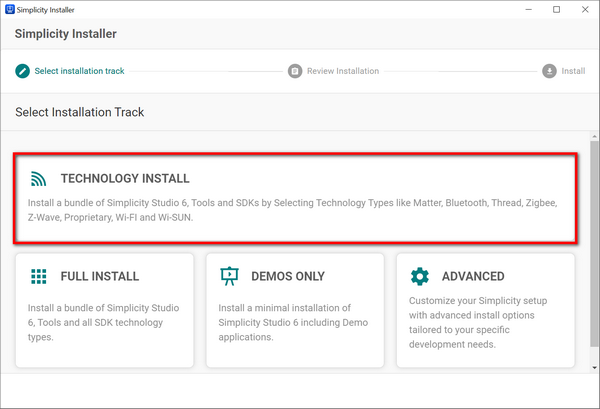This screenshot has height=409, width=600.
Task: Click the Simplicity Installer app icon in title bar
Action: tap(10, 10)
